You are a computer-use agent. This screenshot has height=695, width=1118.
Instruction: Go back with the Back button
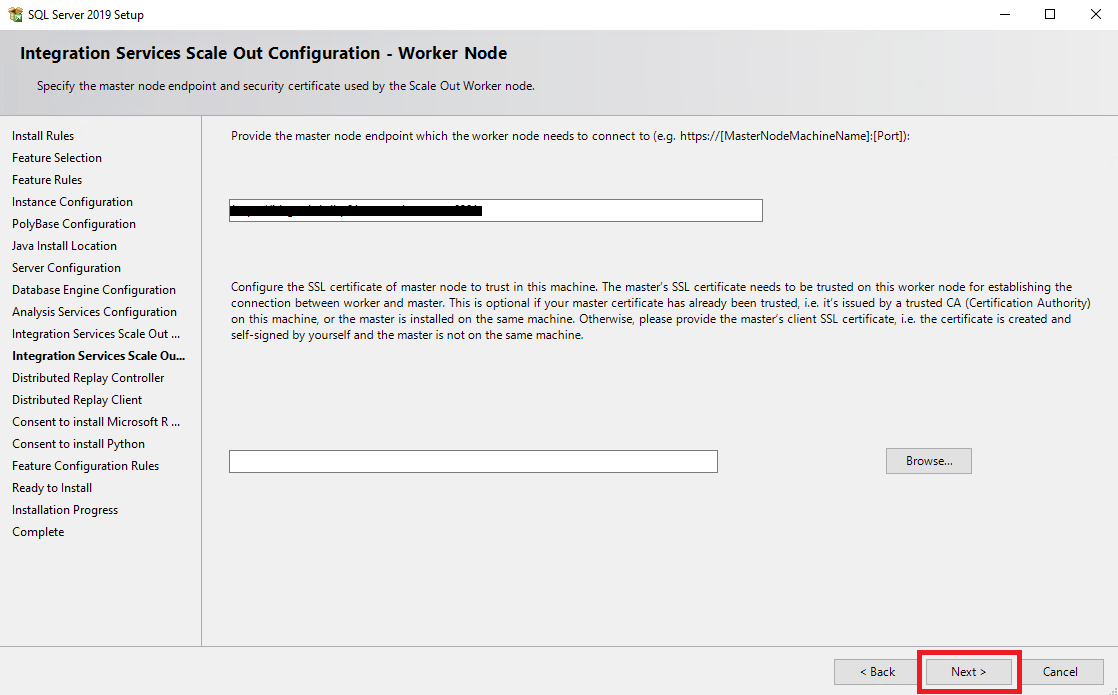877,671
